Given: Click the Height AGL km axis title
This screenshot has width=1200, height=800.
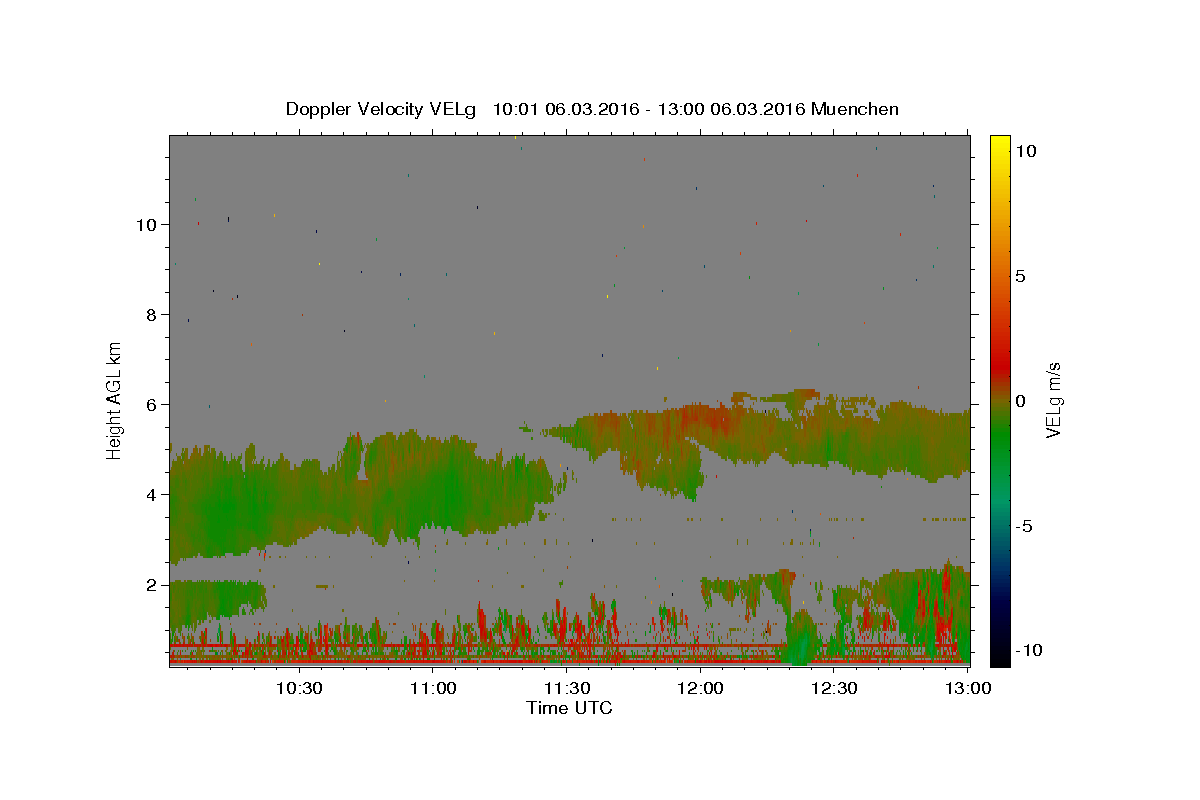Looking at the screenshot, I should (x=114, y=401).
